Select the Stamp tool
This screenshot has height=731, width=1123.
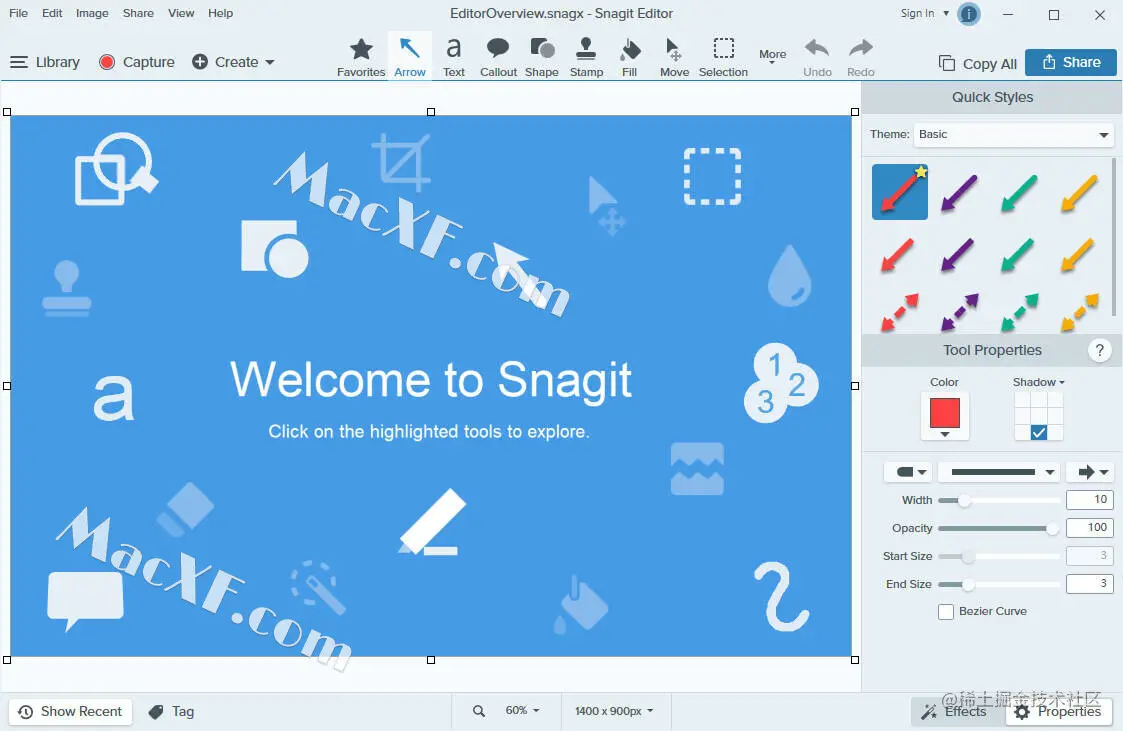(586, 57)
